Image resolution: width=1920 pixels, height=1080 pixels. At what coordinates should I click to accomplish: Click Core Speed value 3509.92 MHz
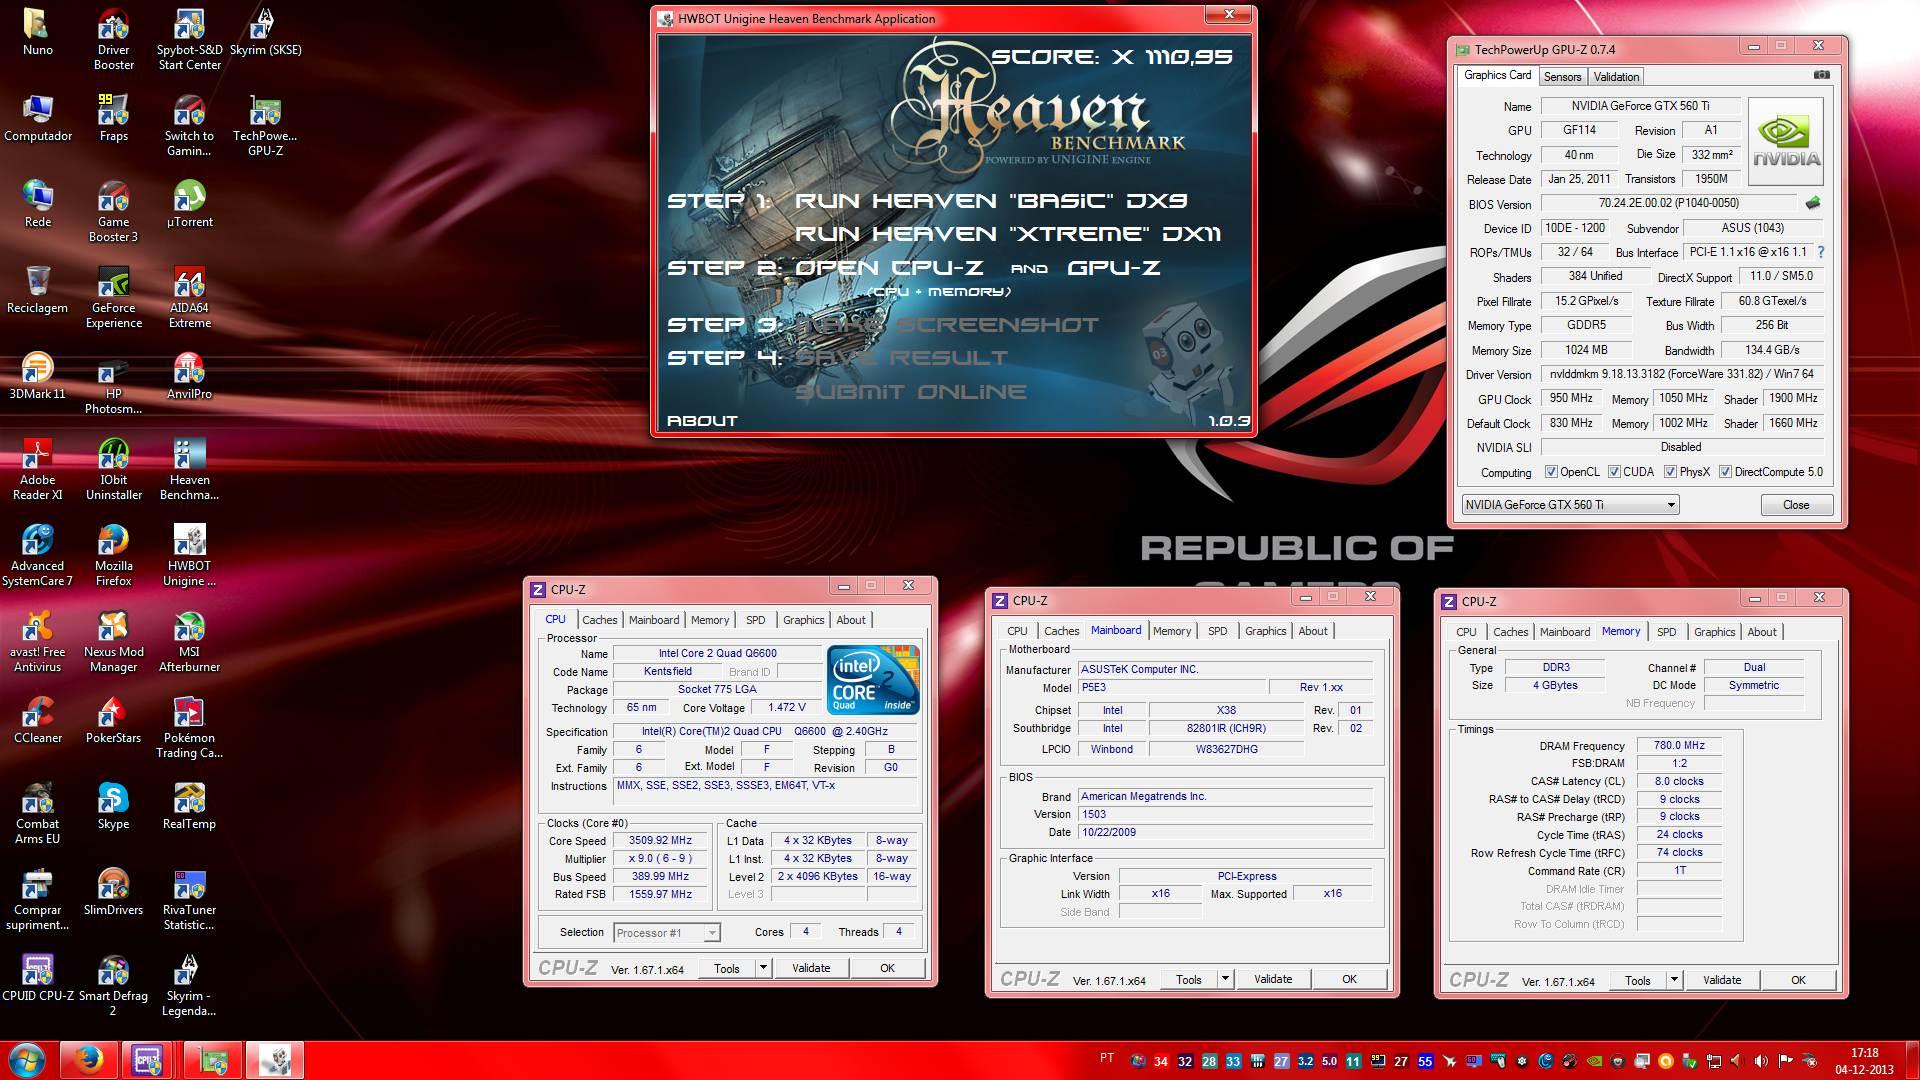click(x=660, y=841)
